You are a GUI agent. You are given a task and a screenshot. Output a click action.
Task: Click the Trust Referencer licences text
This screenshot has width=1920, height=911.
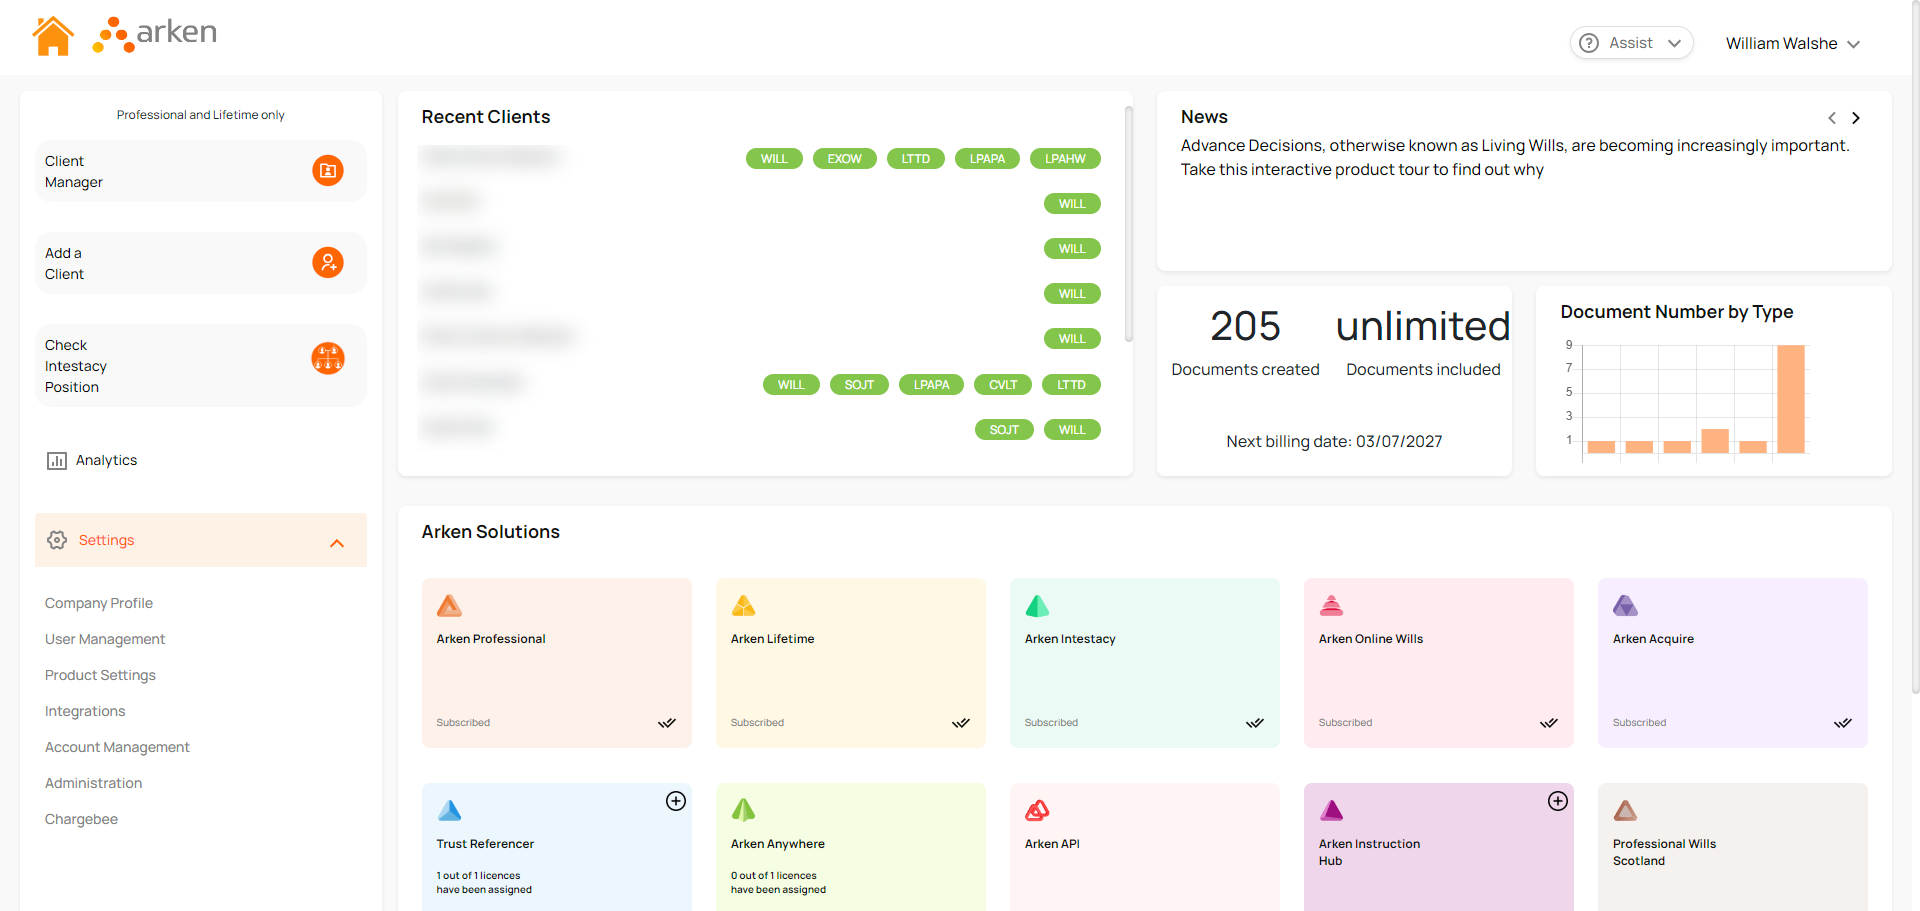tap(484, 882)
